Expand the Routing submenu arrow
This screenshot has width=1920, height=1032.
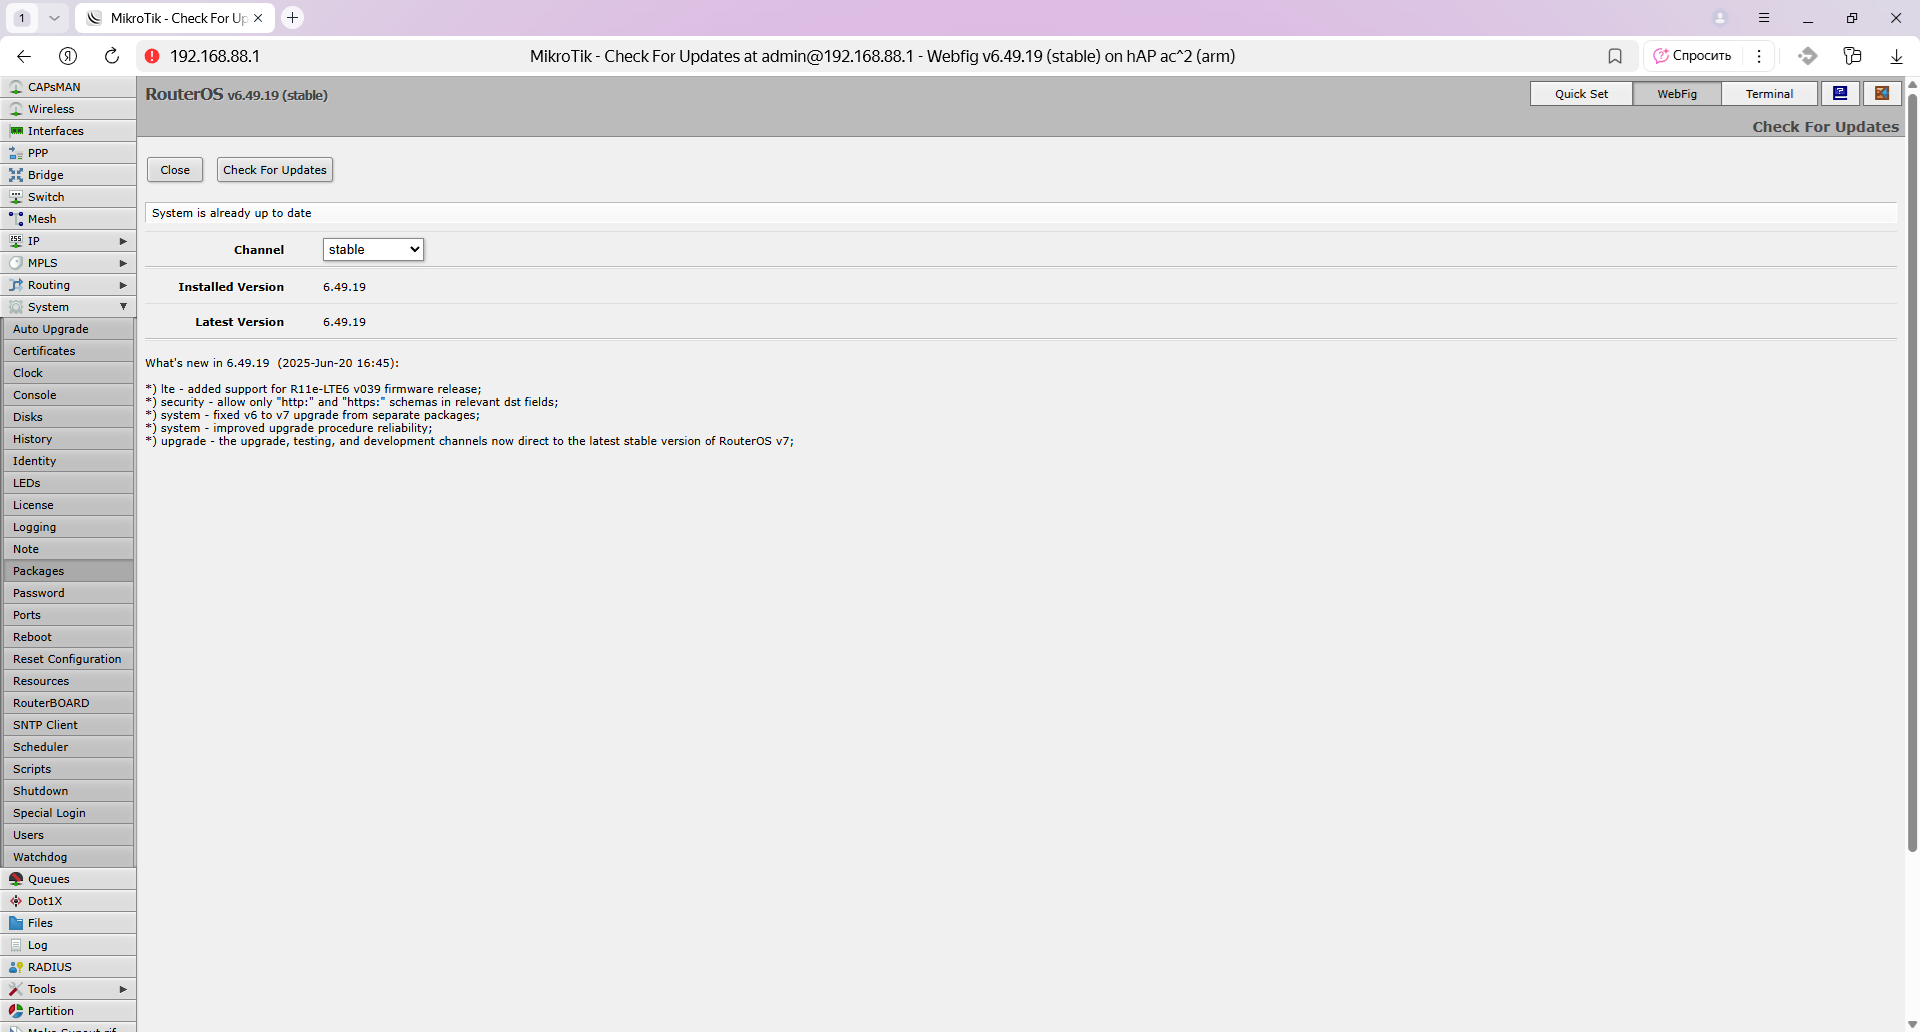(x=123, y=285)
